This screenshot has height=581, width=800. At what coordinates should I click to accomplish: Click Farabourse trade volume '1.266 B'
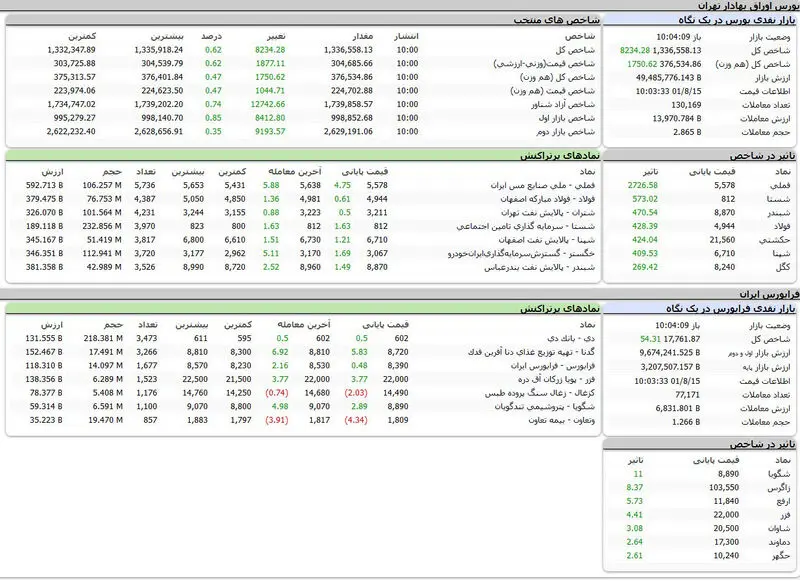click(686, 422)
